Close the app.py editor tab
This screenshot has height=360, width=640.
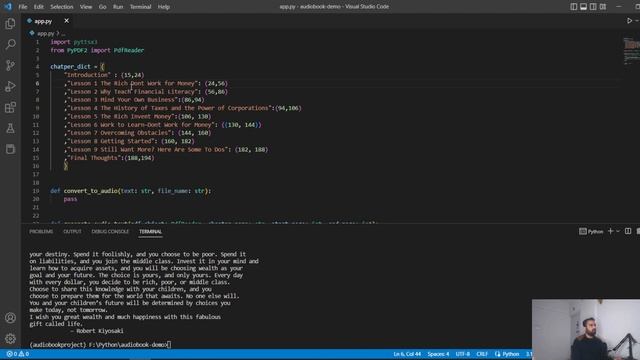click(67, 20)
